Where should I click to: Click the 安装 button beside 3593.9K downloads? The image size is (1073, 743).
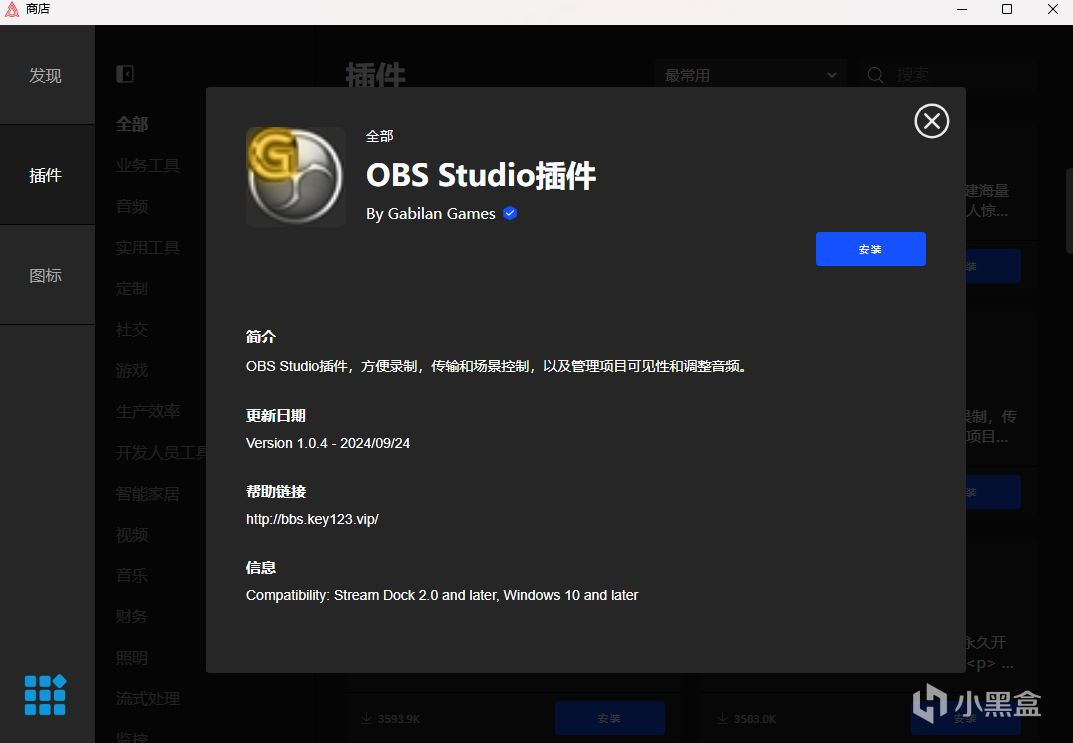tap(609, 718)
